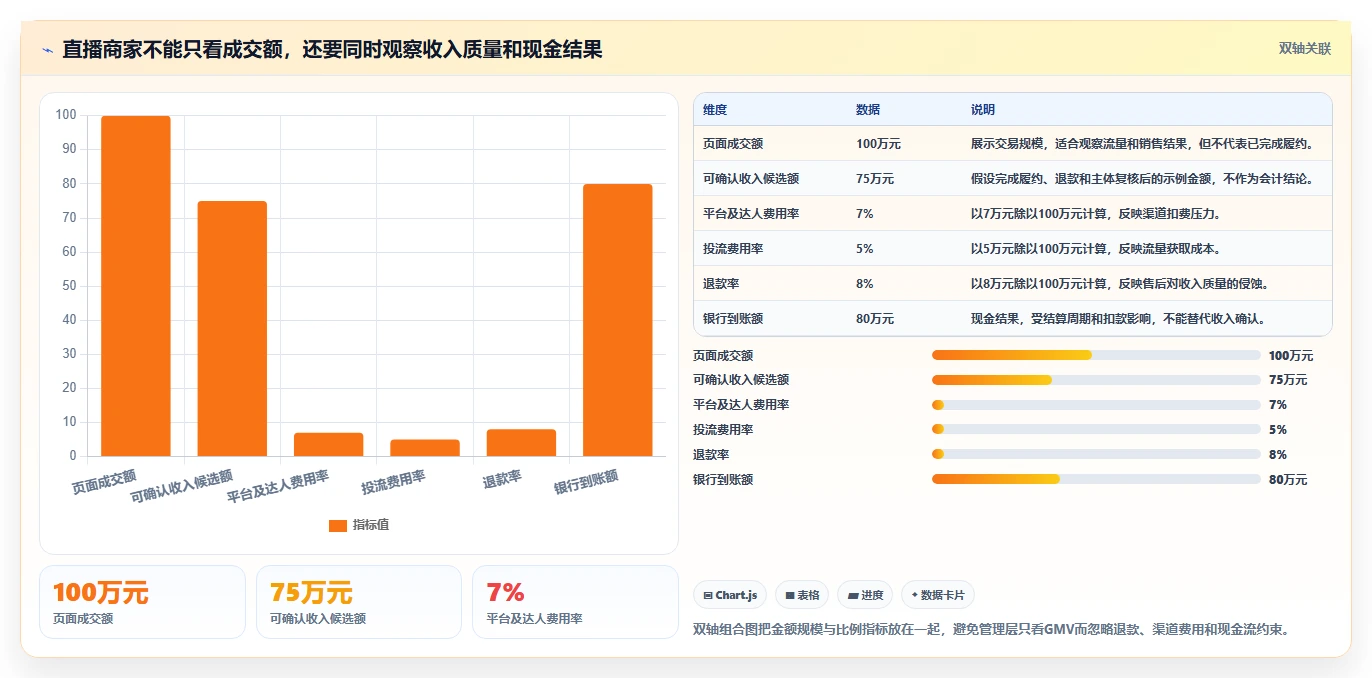
Task: Click the 银行到账额 progress bar
Action: click(1096, 480)
